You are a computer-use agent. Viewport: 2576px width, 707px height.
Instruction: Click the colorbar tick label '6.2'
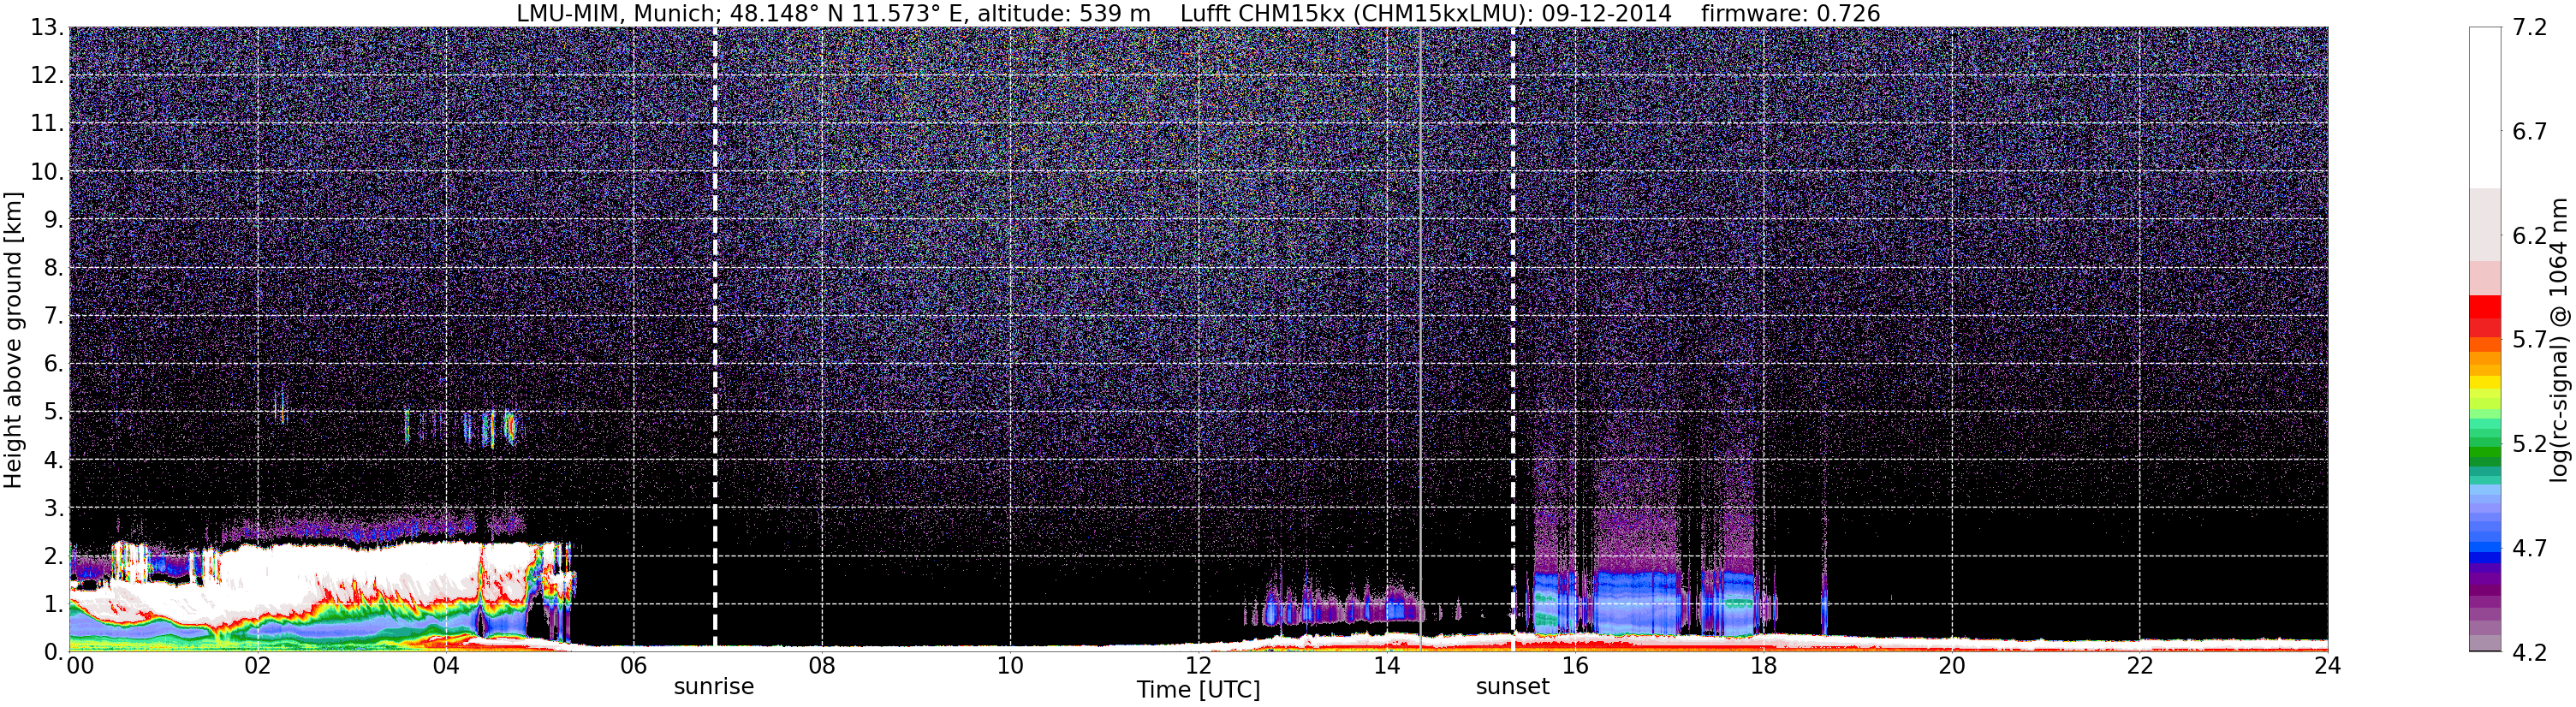2529,236
